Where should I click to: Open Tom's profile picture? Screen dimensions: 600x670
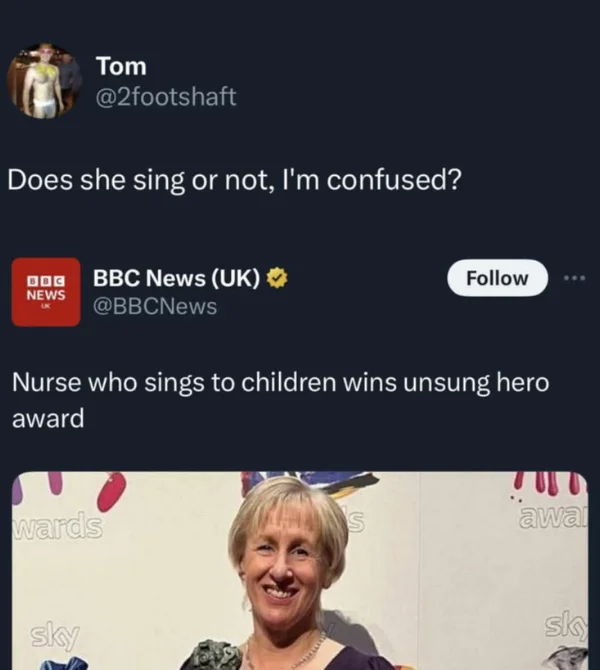(x=45, y=81)
